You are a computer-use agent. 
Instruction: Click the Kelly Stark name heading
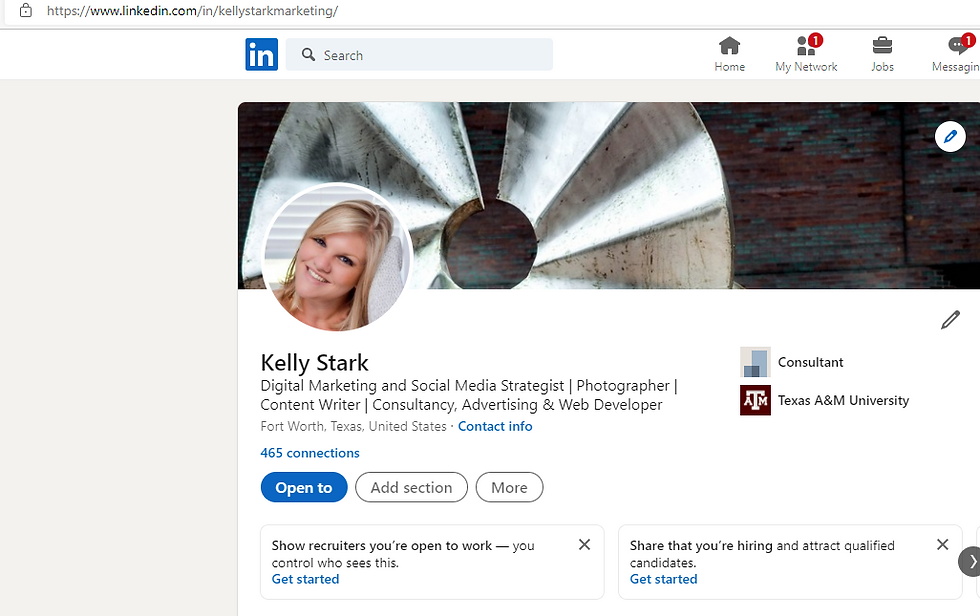[x=314, y=363]
